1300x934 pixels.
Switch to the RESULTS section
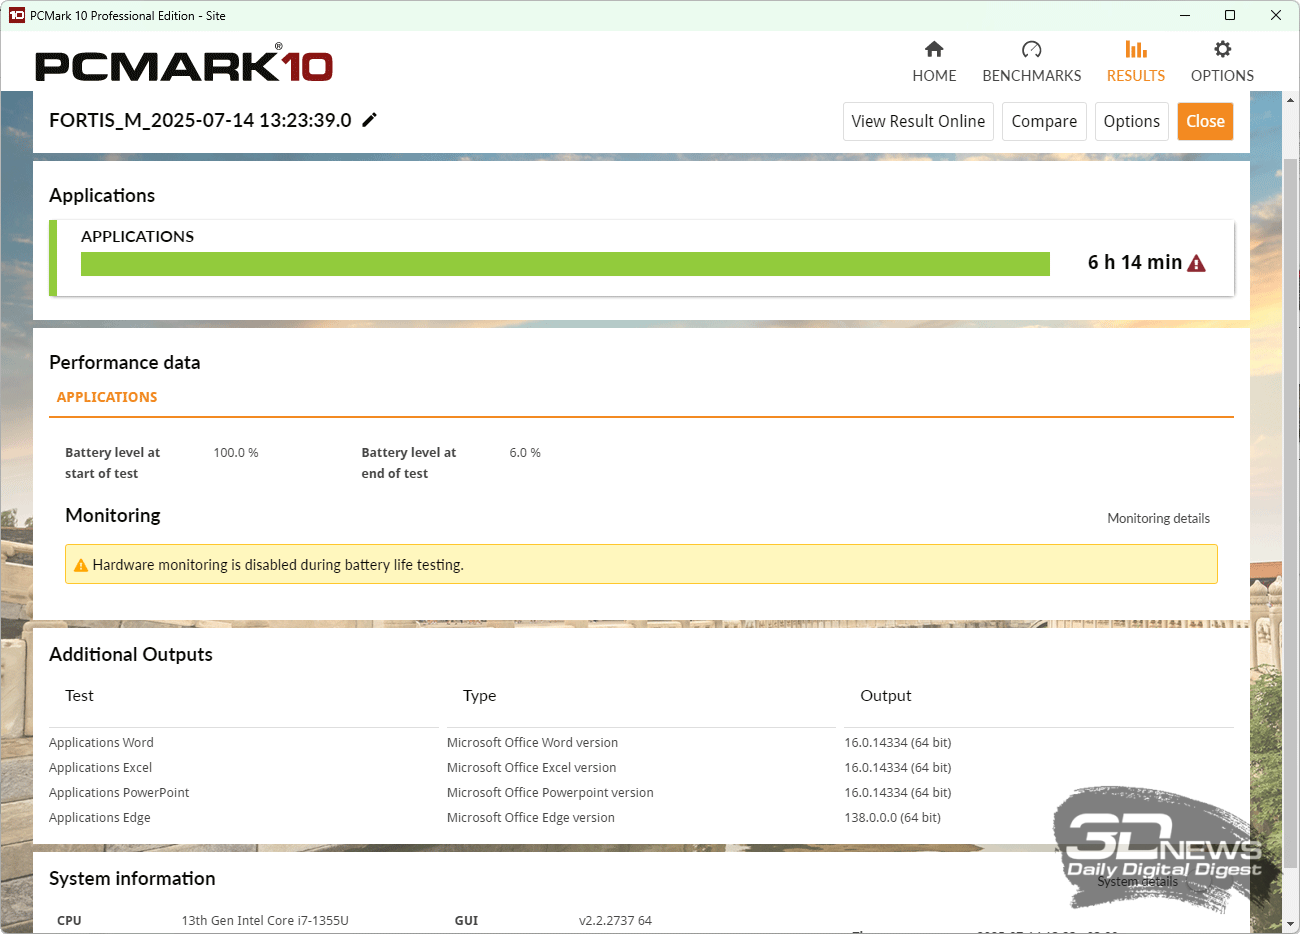tap(1136, 62)
